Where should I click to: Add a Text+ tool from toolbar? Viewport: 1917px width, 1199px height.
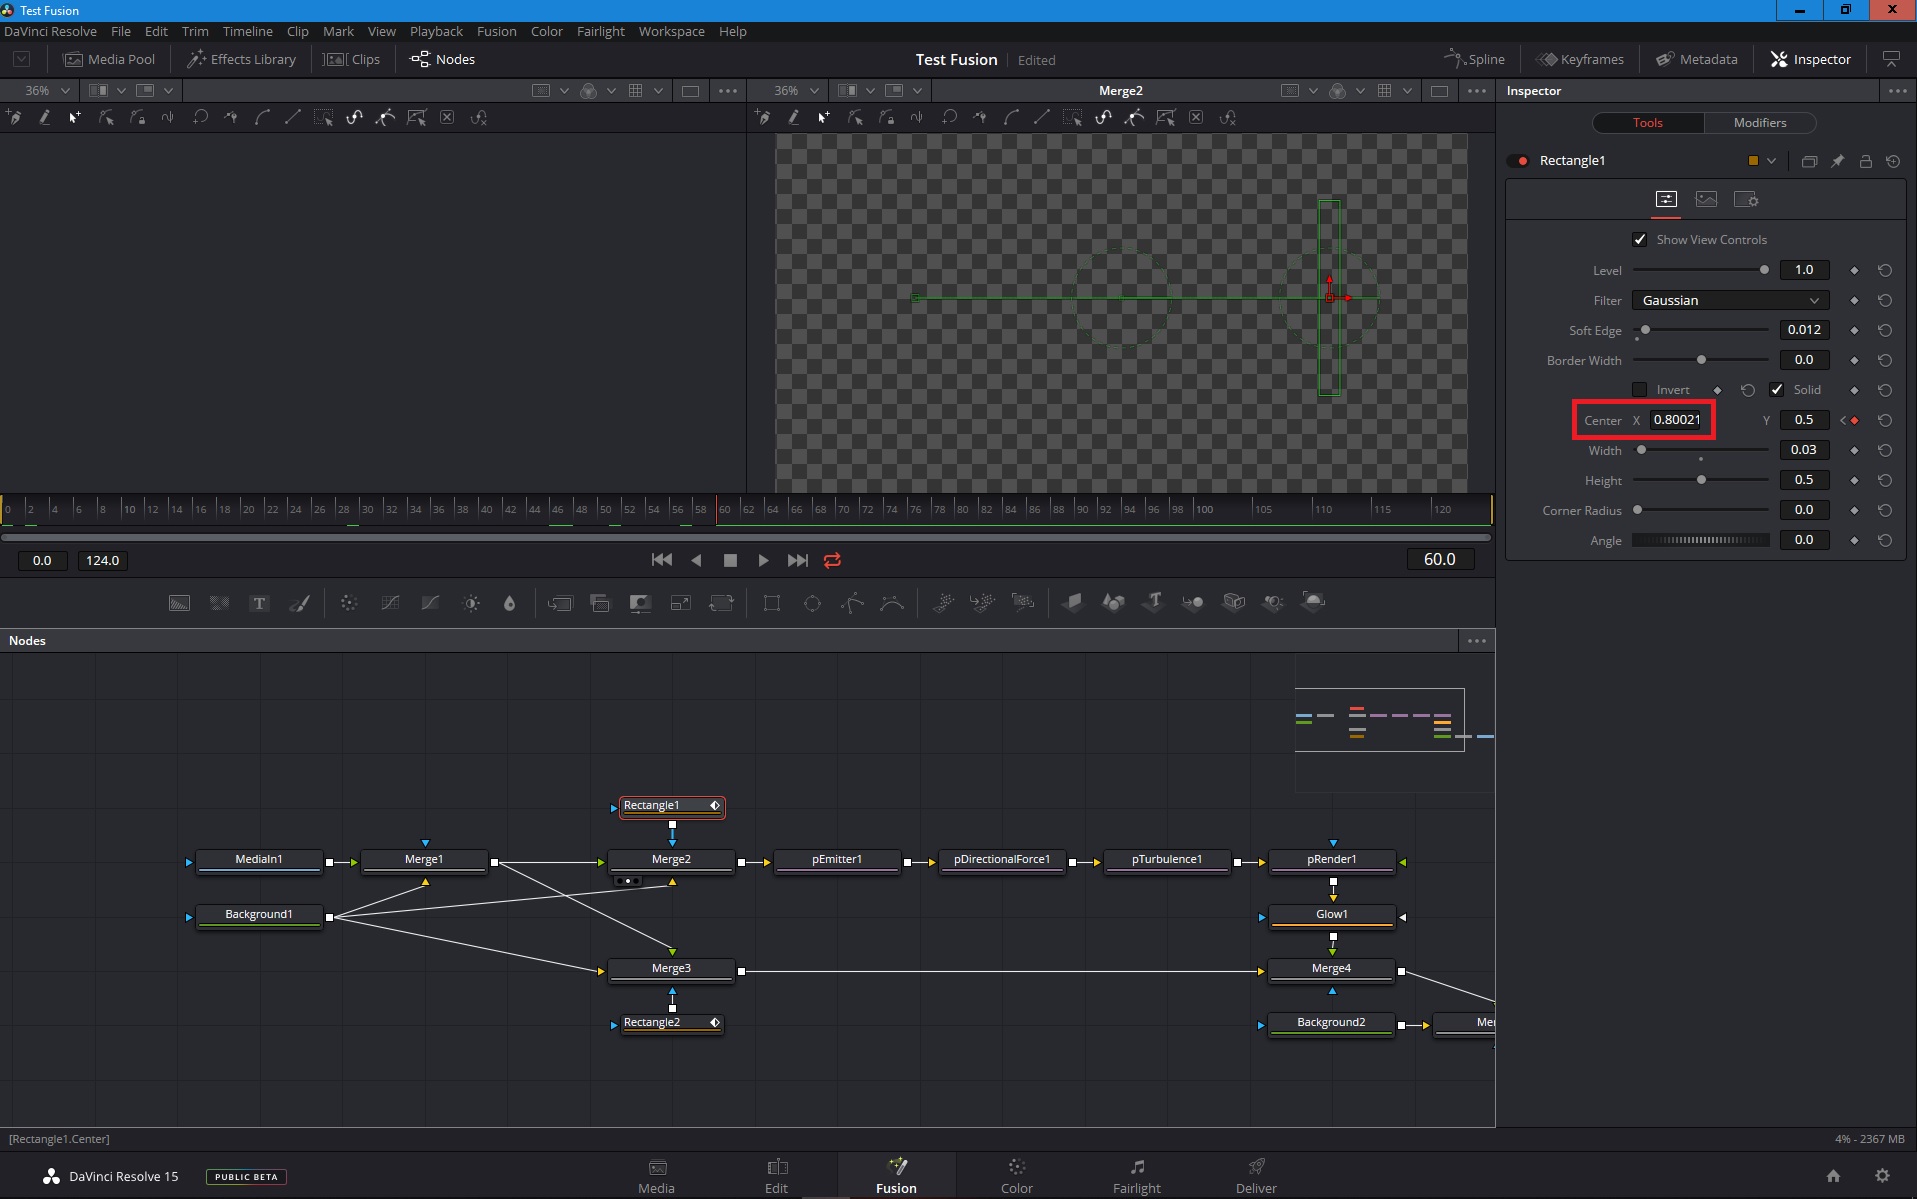pyautogui.click(x=259, y=603)
